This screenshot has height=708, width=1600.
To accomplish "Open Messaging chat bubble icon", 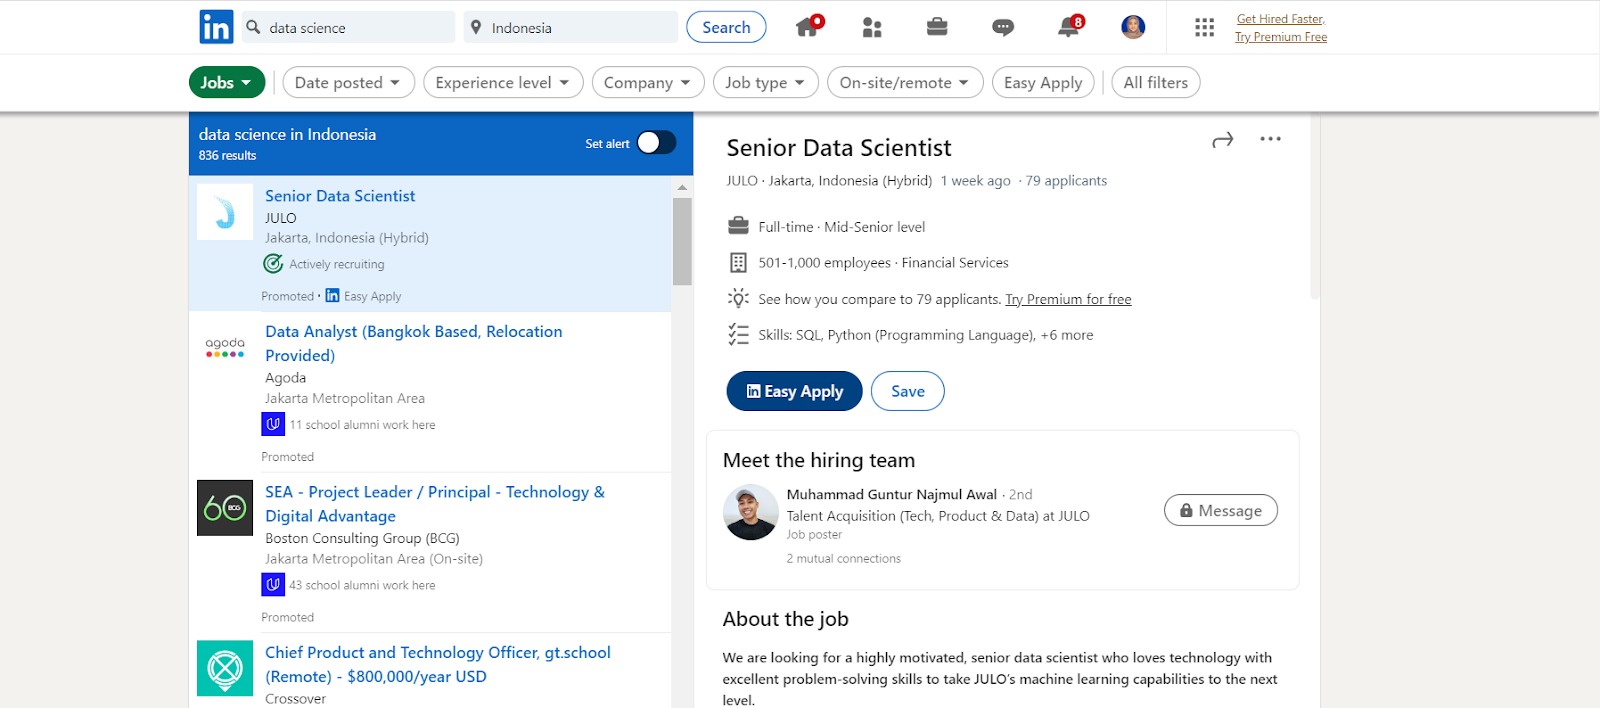I will pos(1003,28).
